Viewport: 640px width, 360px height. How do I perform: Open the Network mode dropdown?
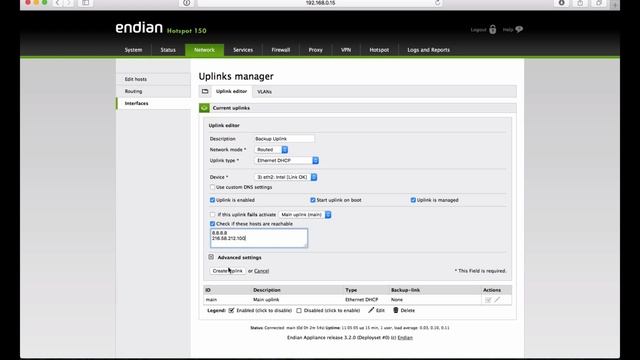271,150
